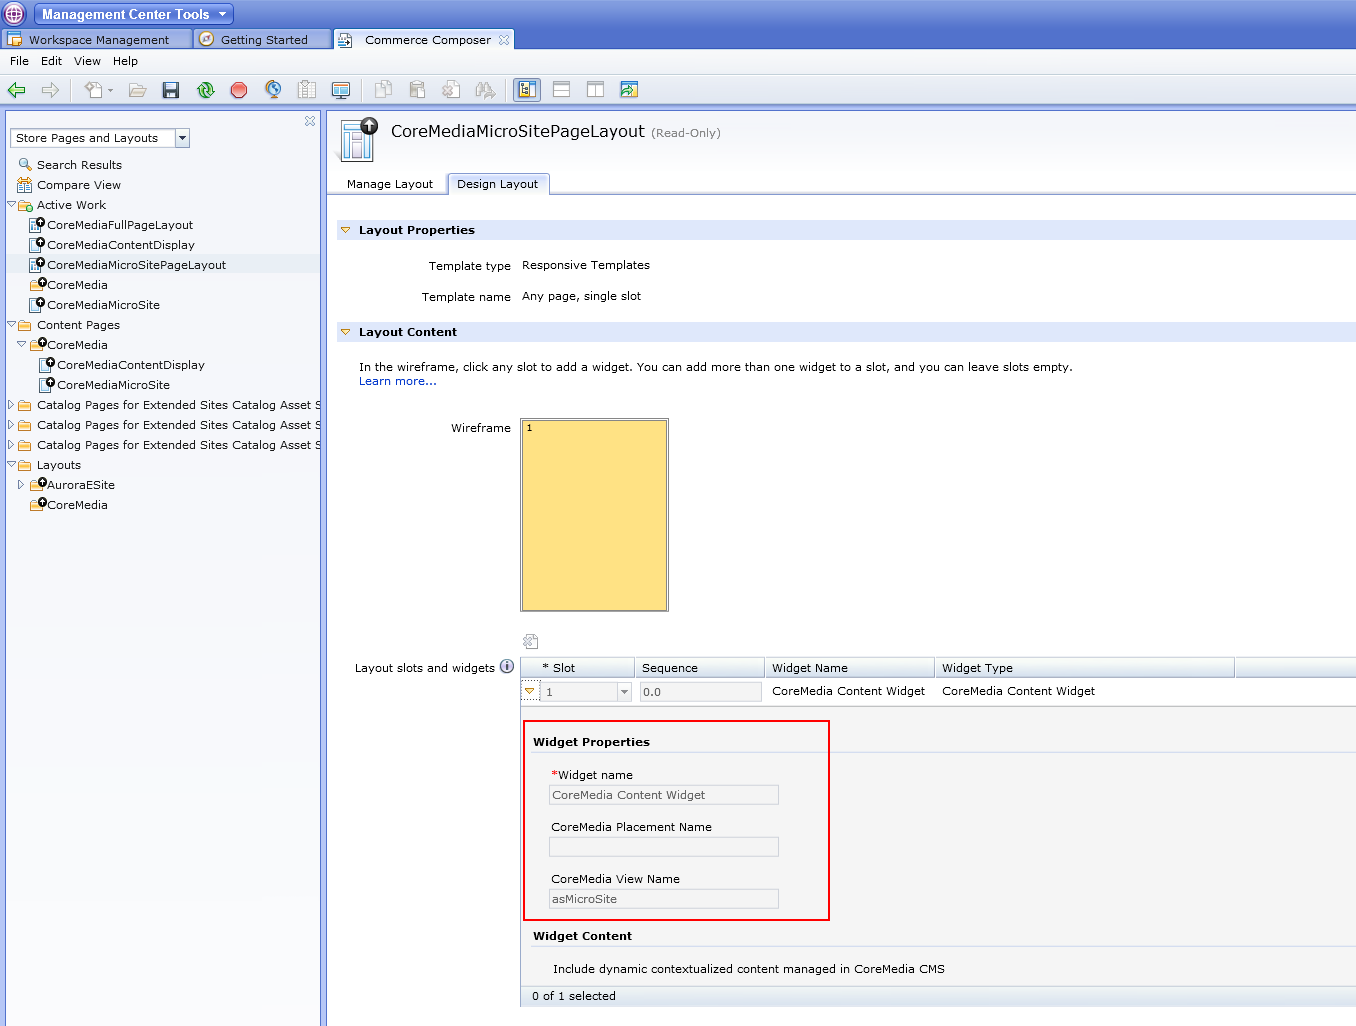Switch to Manage Layout tab

coord(389,184)
